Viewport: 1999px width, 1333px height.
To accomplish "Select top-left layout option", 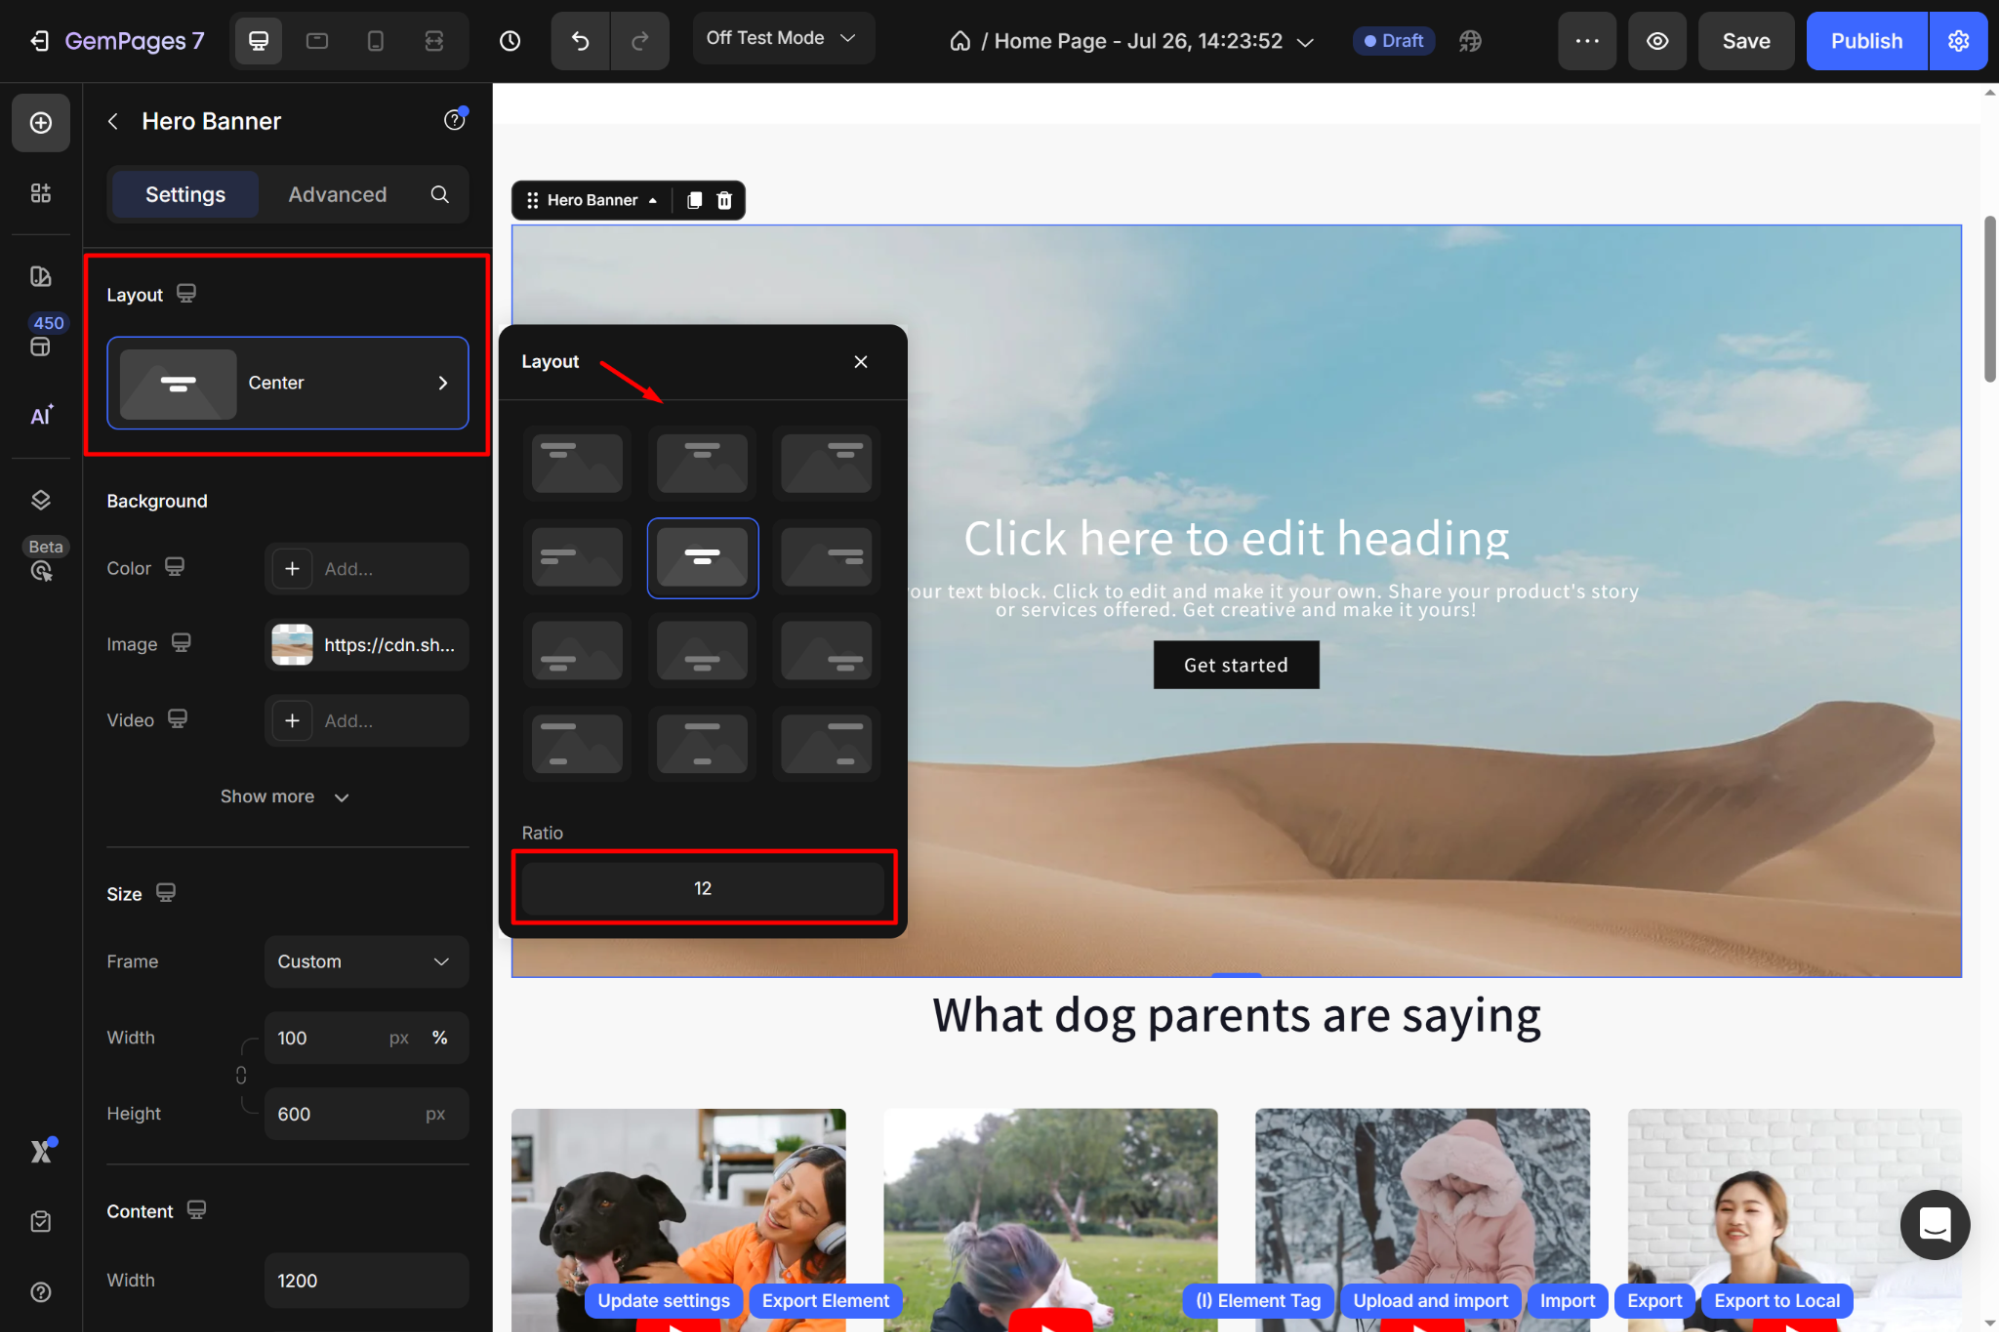I will (x=577, y=463).
